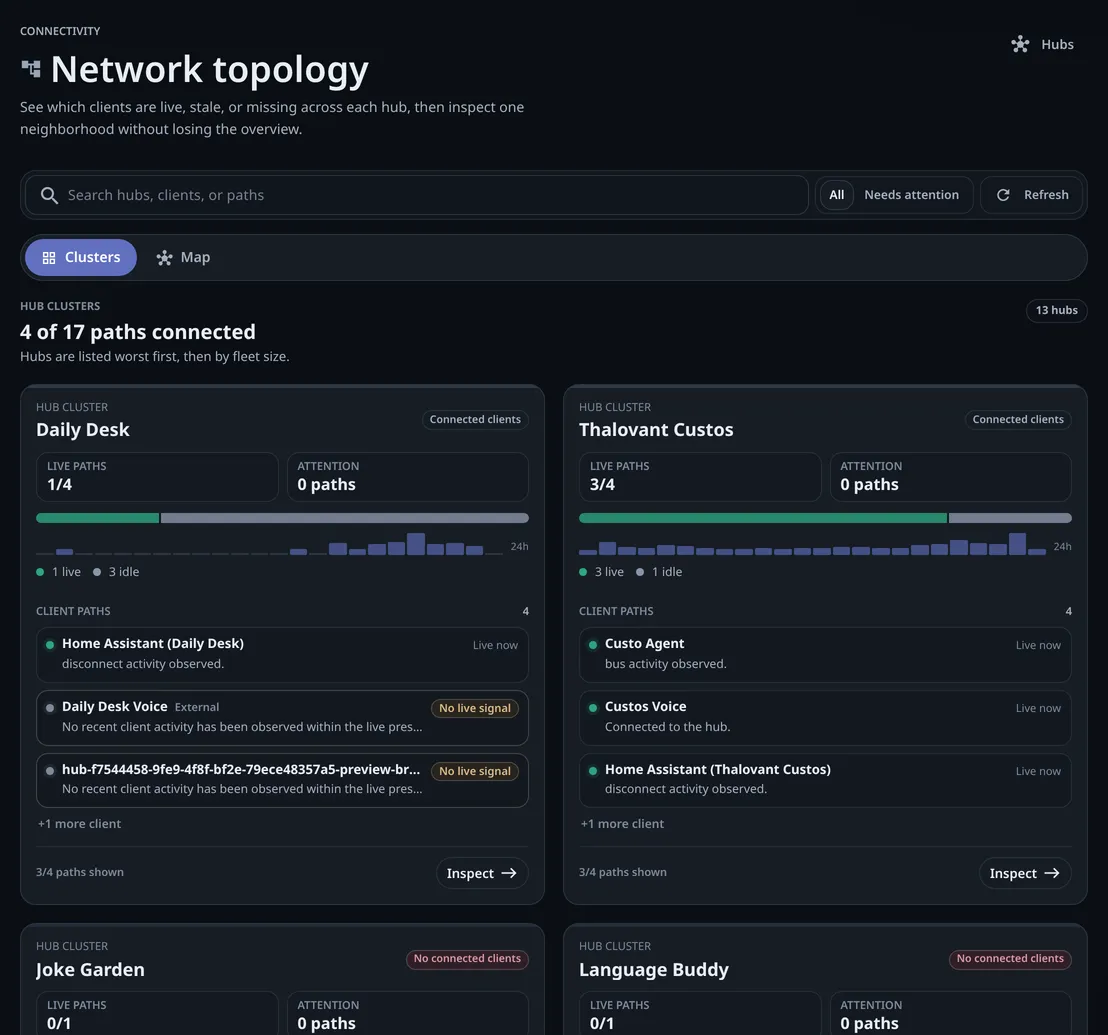Click the '1 live' legend in Daily Desk
The height and width of the screenshot is (1035, 1108).
pos(59,572)
